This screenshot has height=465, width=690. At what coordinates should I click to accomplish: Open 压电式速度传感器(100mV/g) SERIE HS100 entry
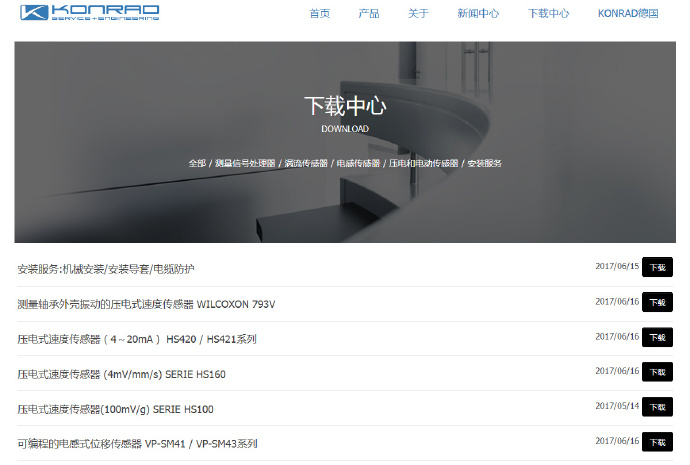click(115, 409)
